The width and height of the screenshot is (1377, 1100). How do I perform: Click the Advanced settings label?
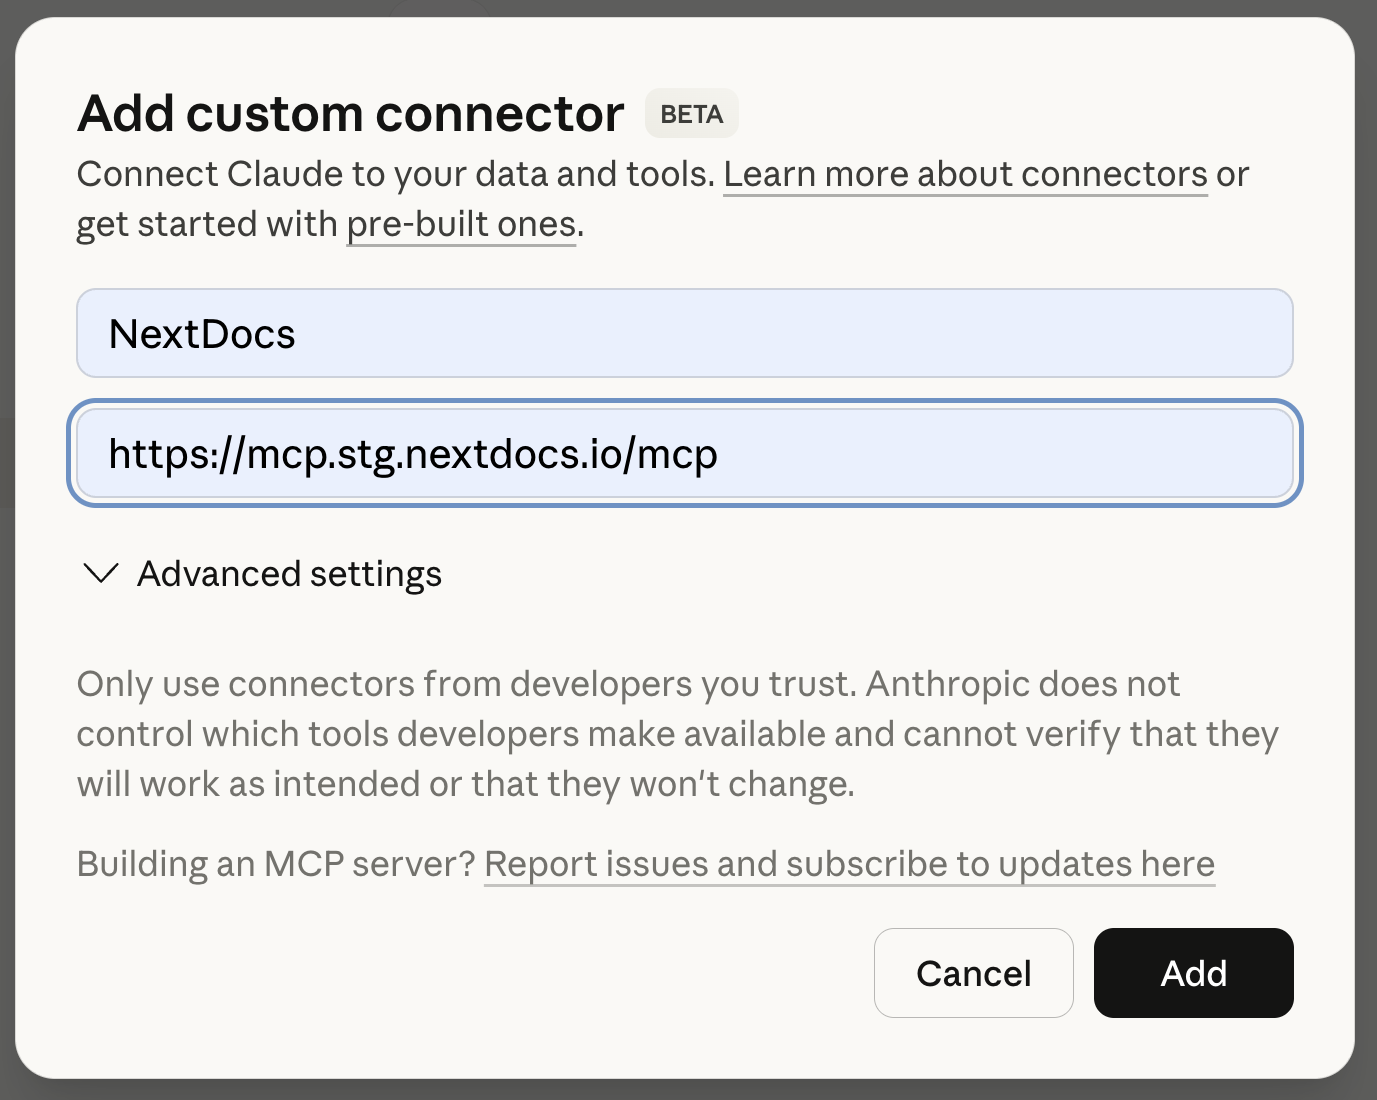[x=289, y=574]
